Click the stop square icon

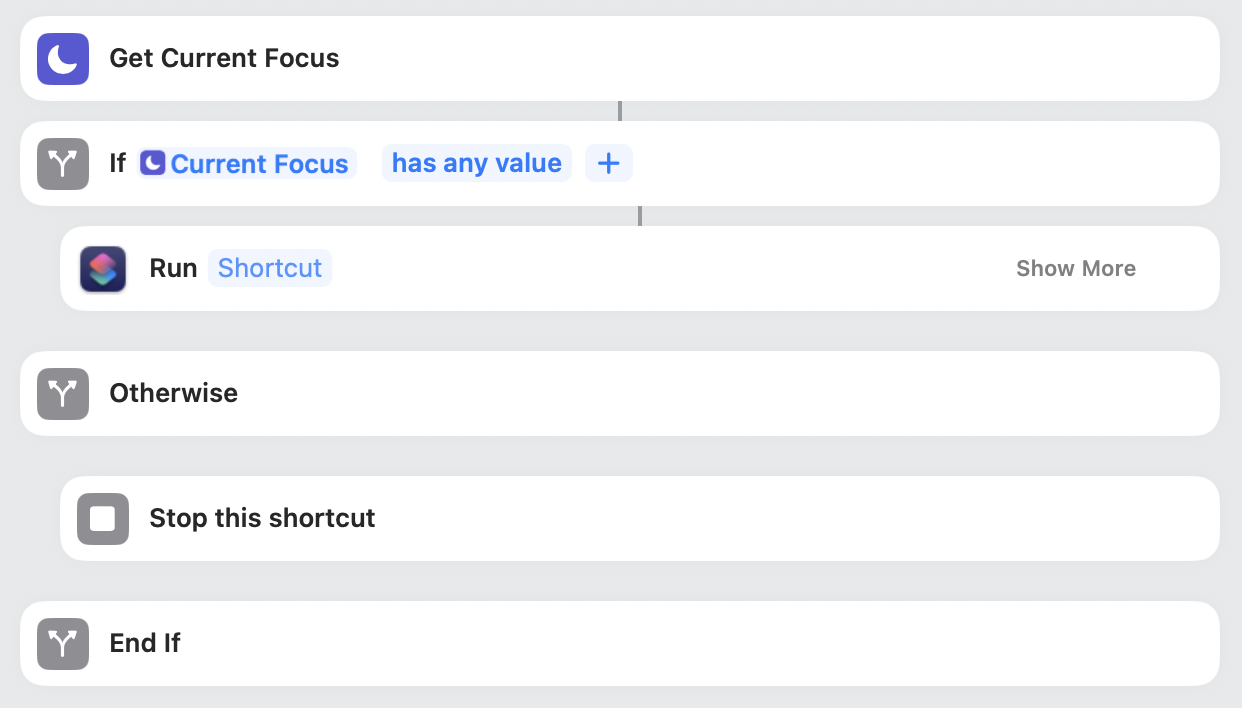tap(103, 519)
